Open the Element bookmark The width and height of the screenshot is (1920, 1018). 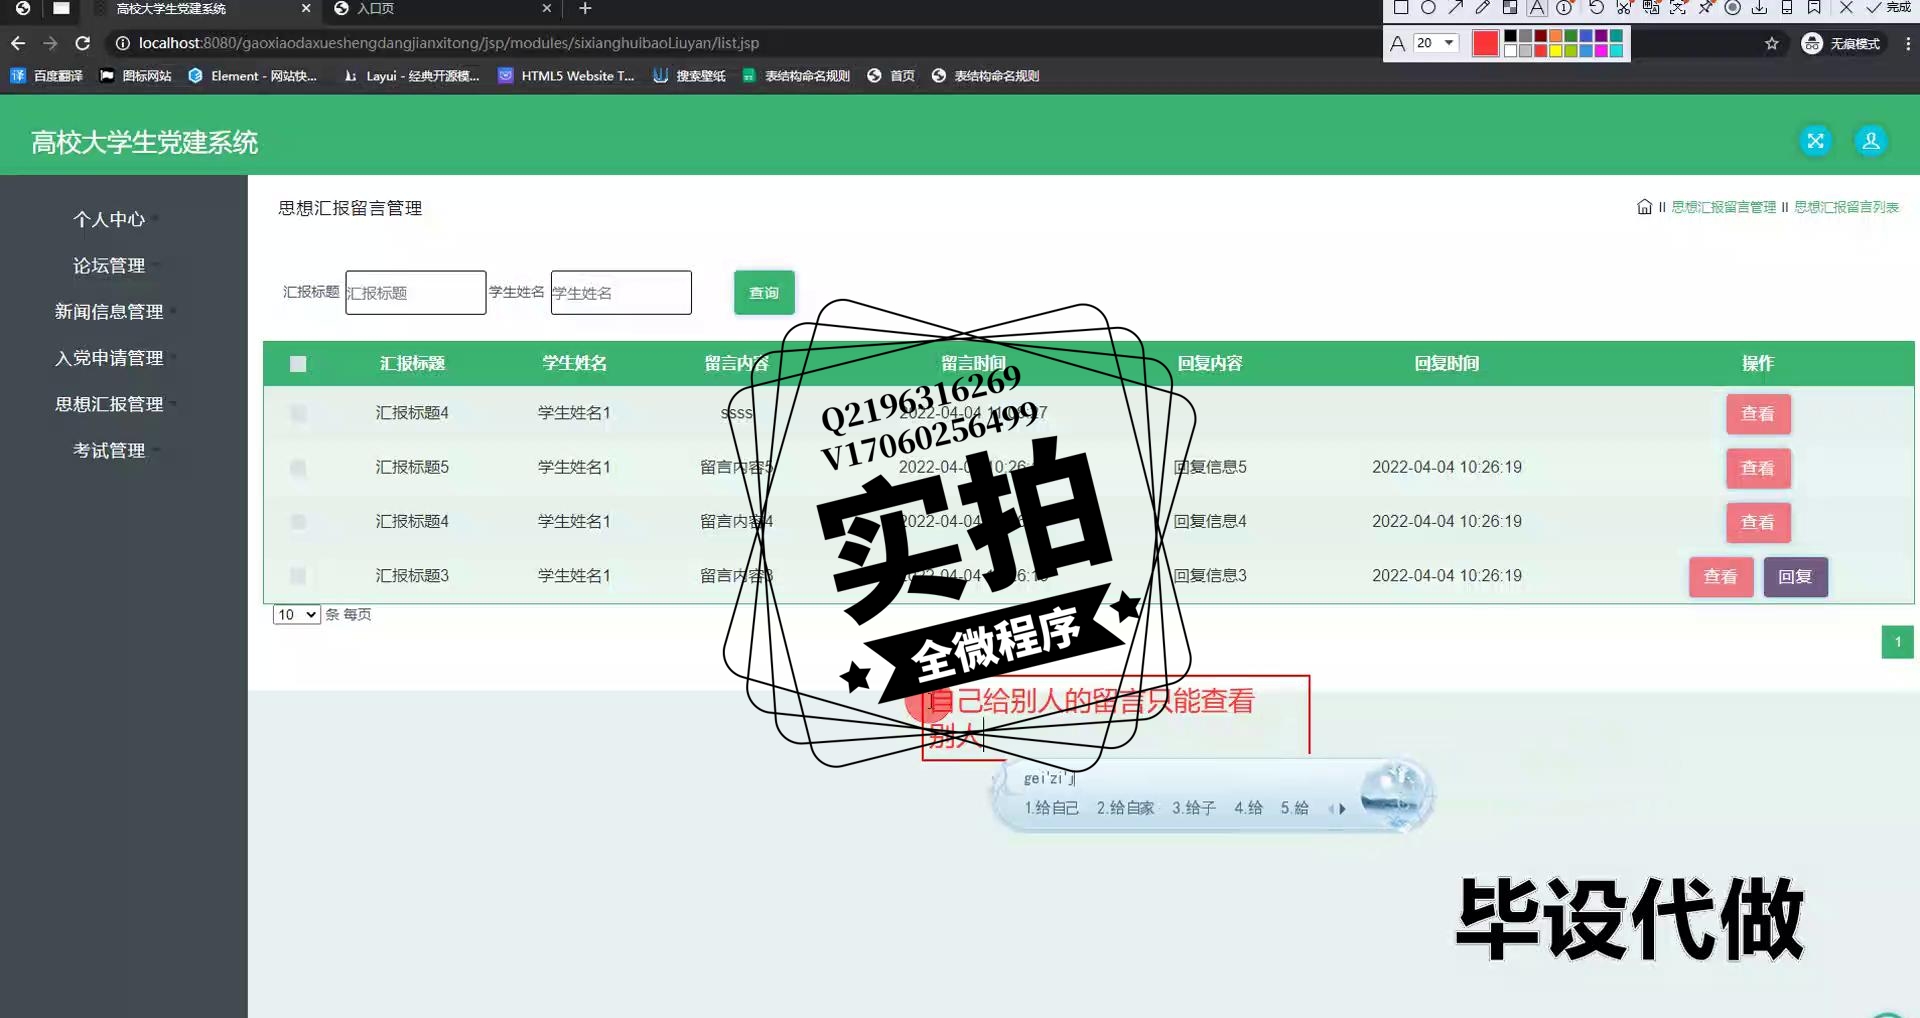[253, 75]
